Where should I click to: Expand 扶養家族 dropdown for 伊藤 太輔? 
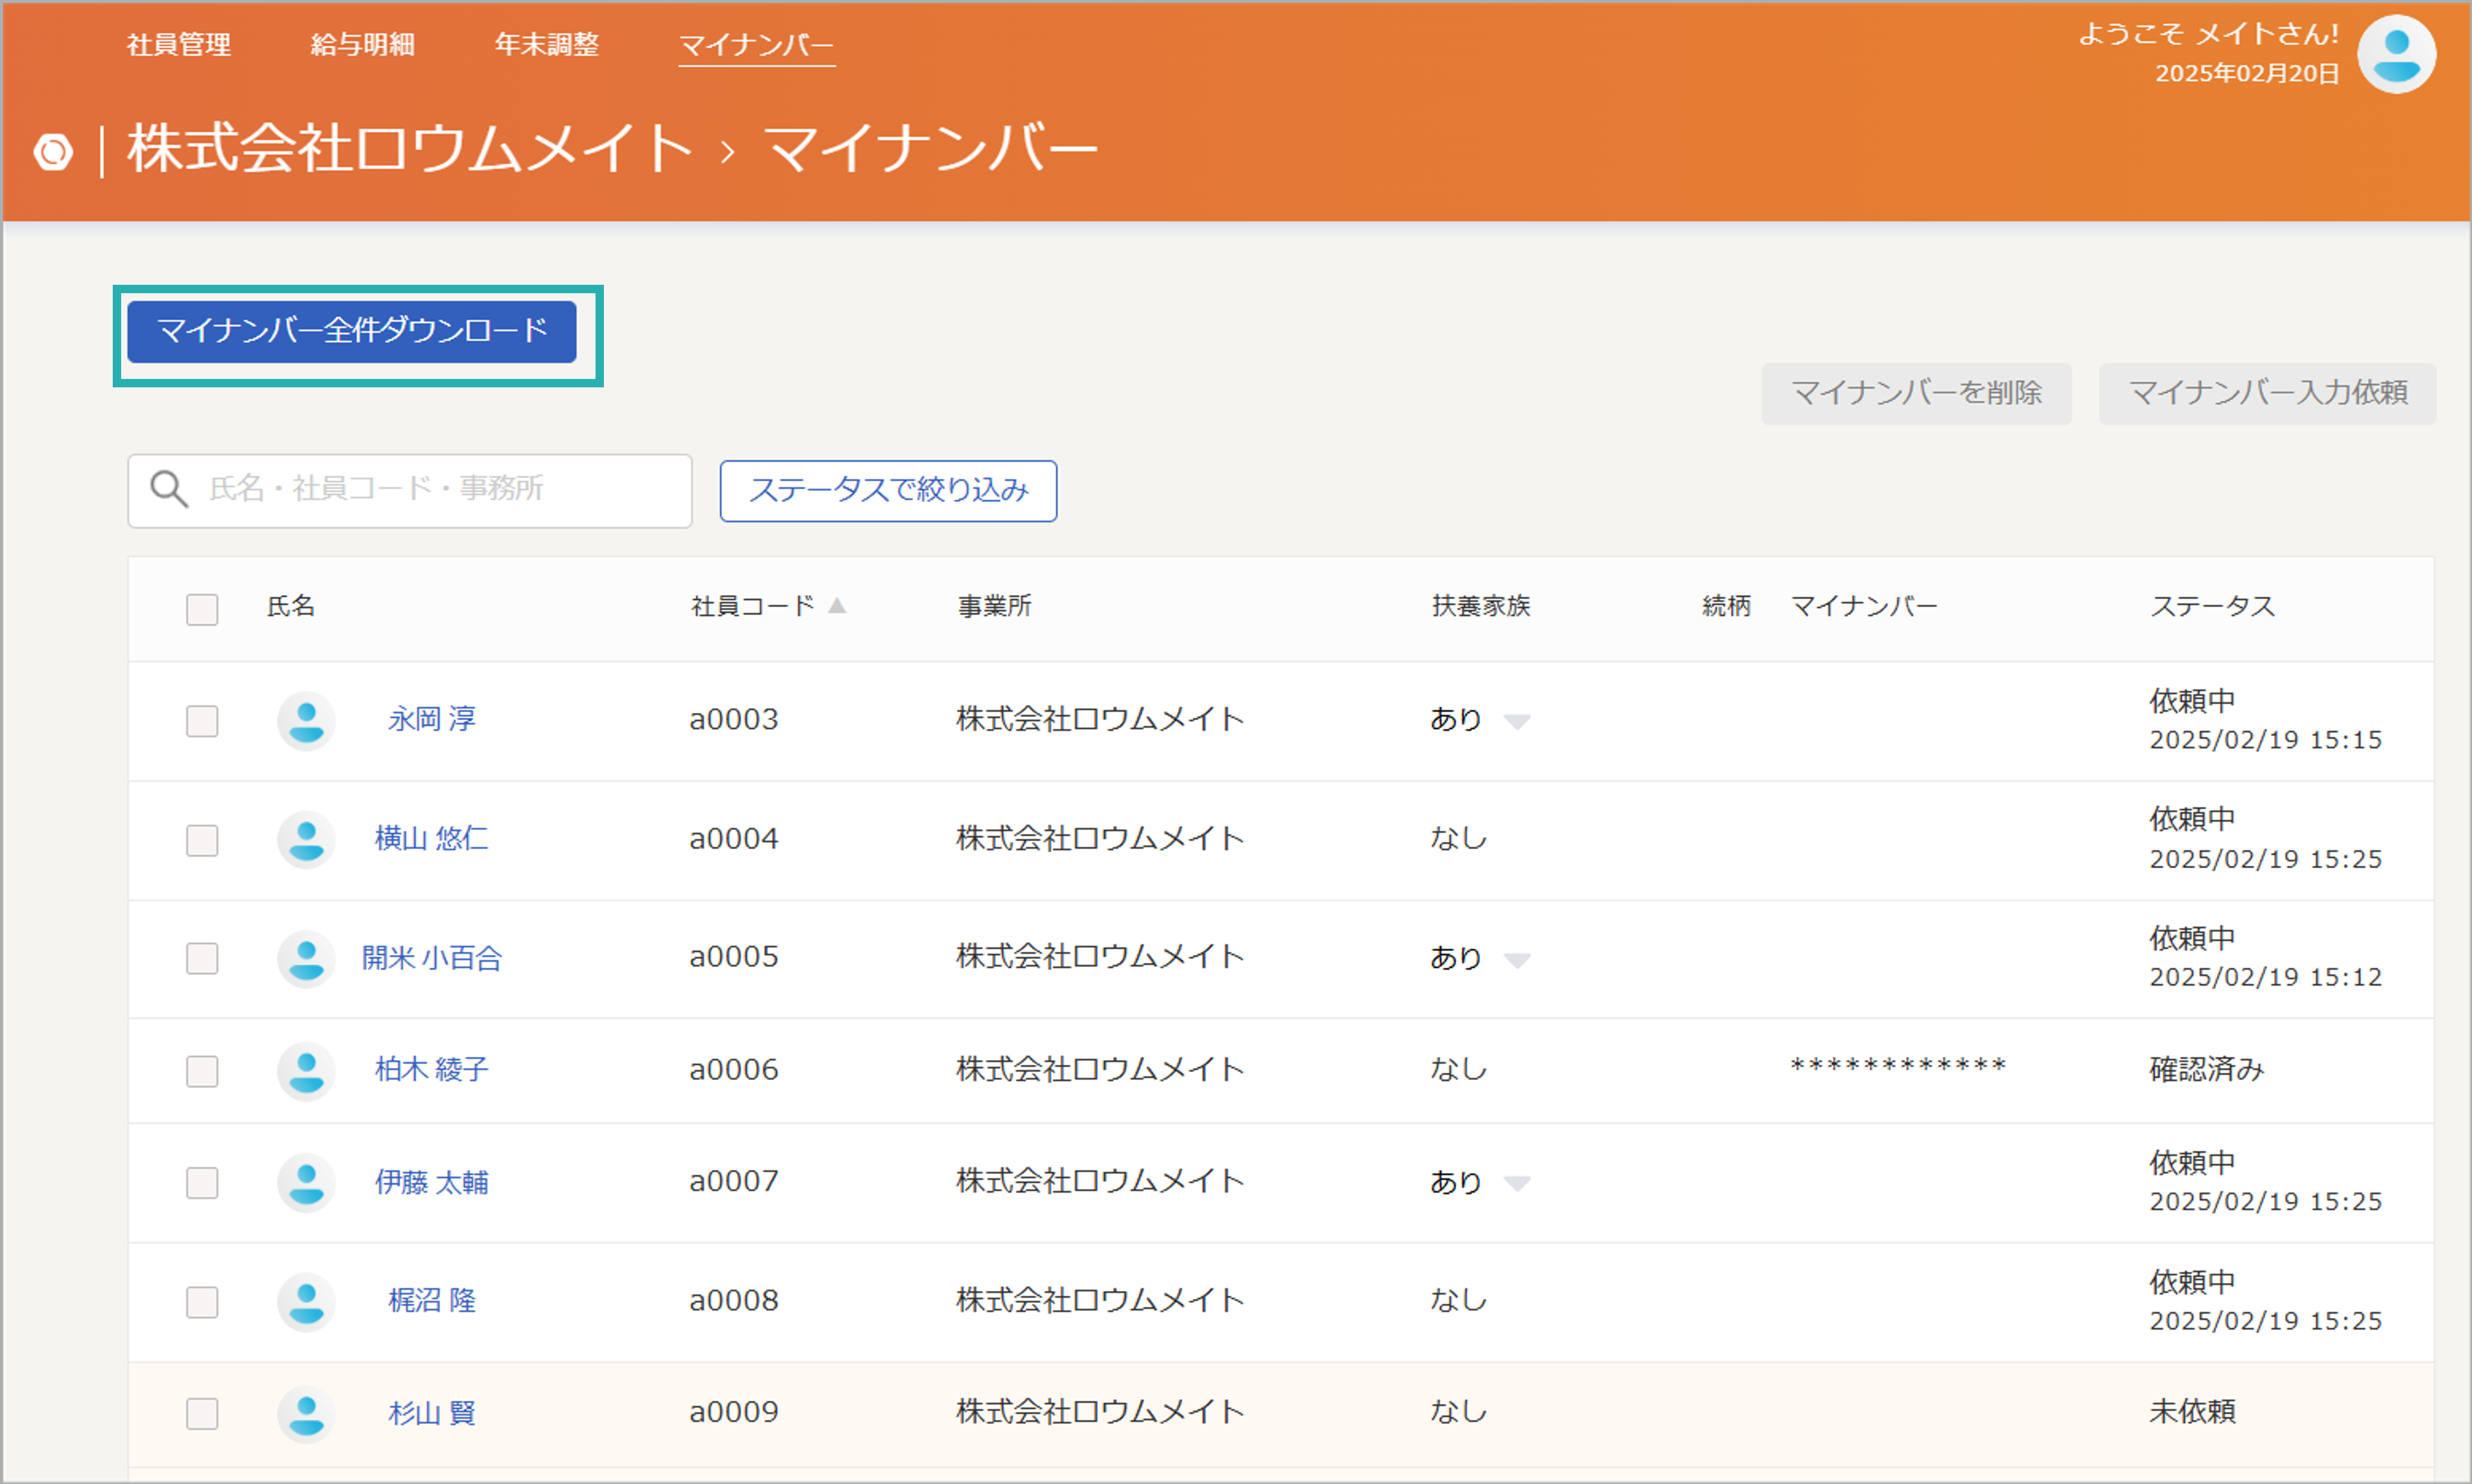pyautogui.click(x=1517, y=1185)
